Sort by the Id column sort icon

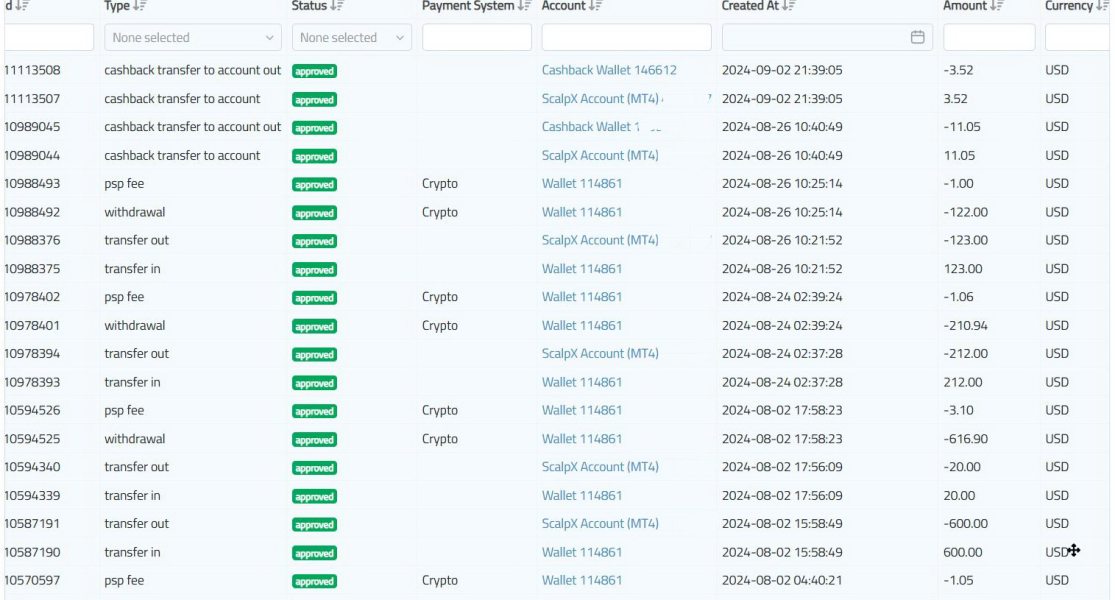(21, 7)
